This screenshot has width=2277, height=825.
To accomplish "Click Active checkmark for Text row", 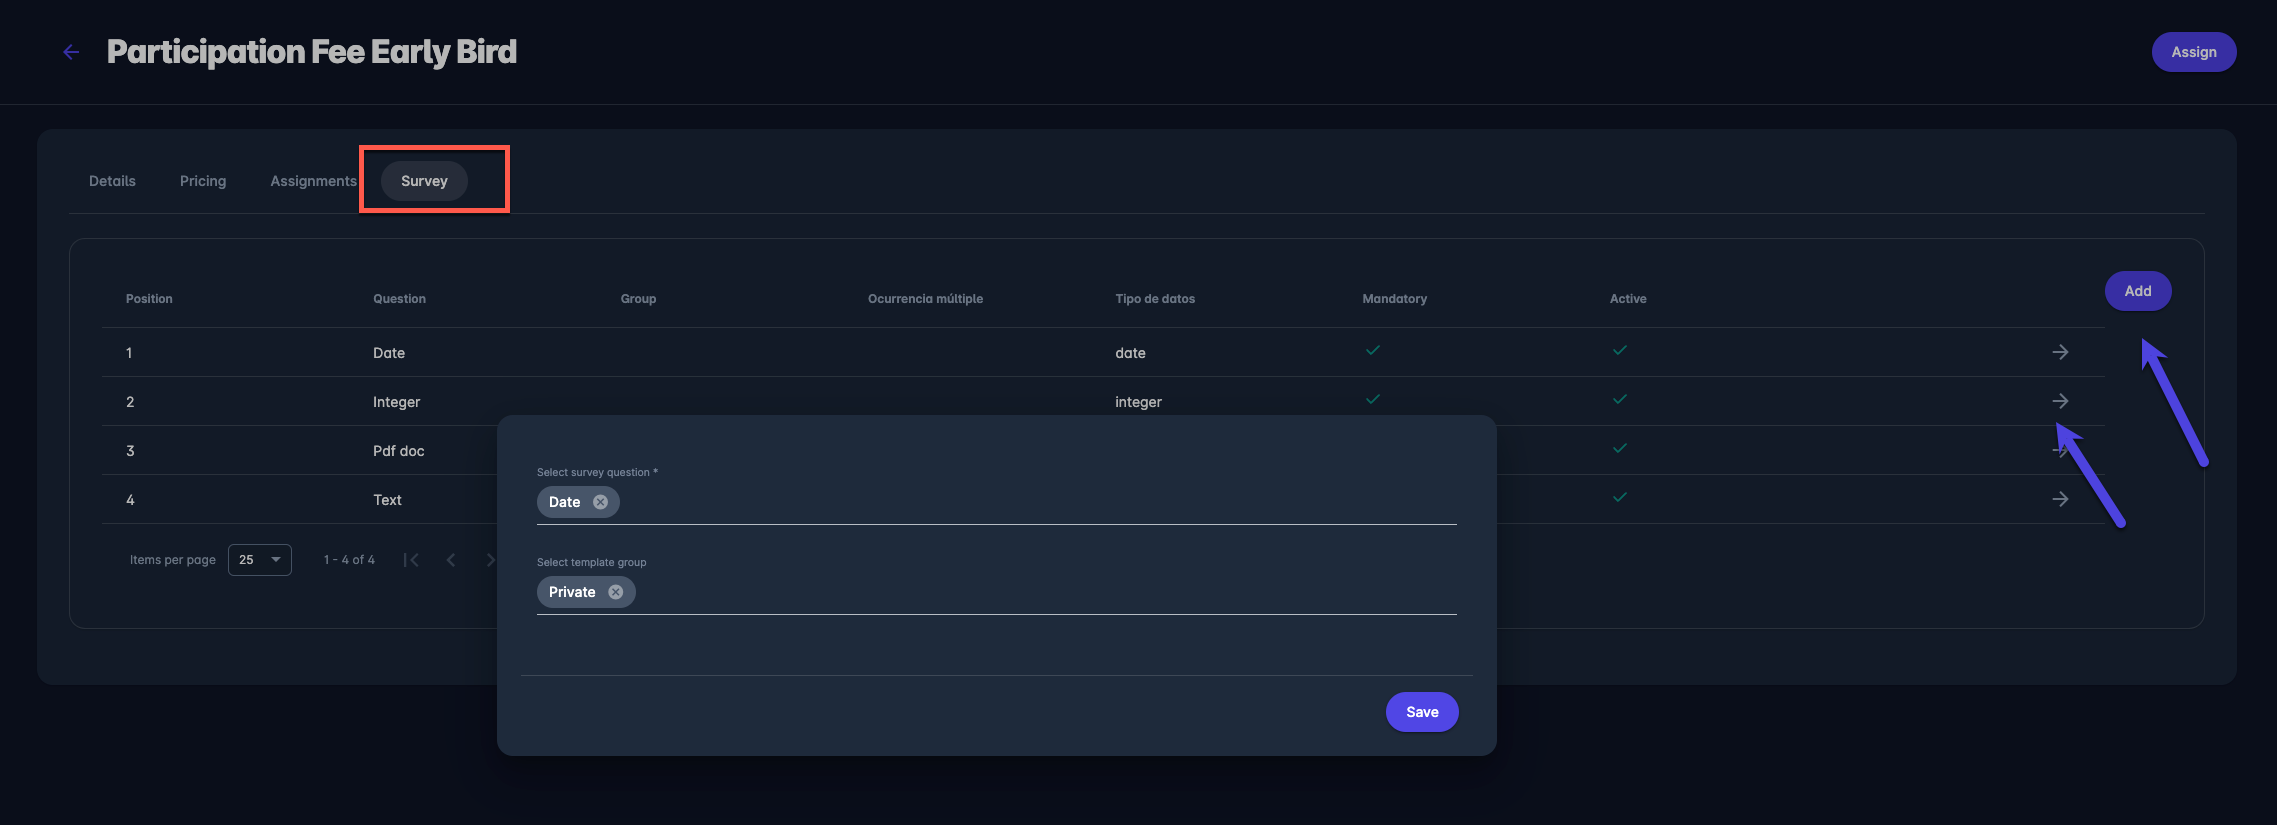I will coord(1620,497).
